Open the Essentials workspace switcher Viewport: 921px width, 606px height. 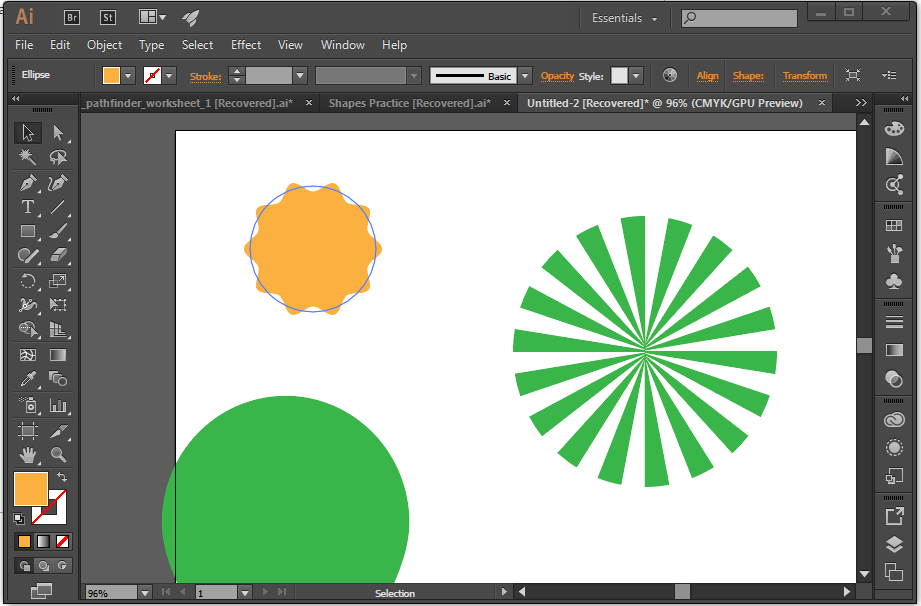pyautogui.click(x=624, y=18)
